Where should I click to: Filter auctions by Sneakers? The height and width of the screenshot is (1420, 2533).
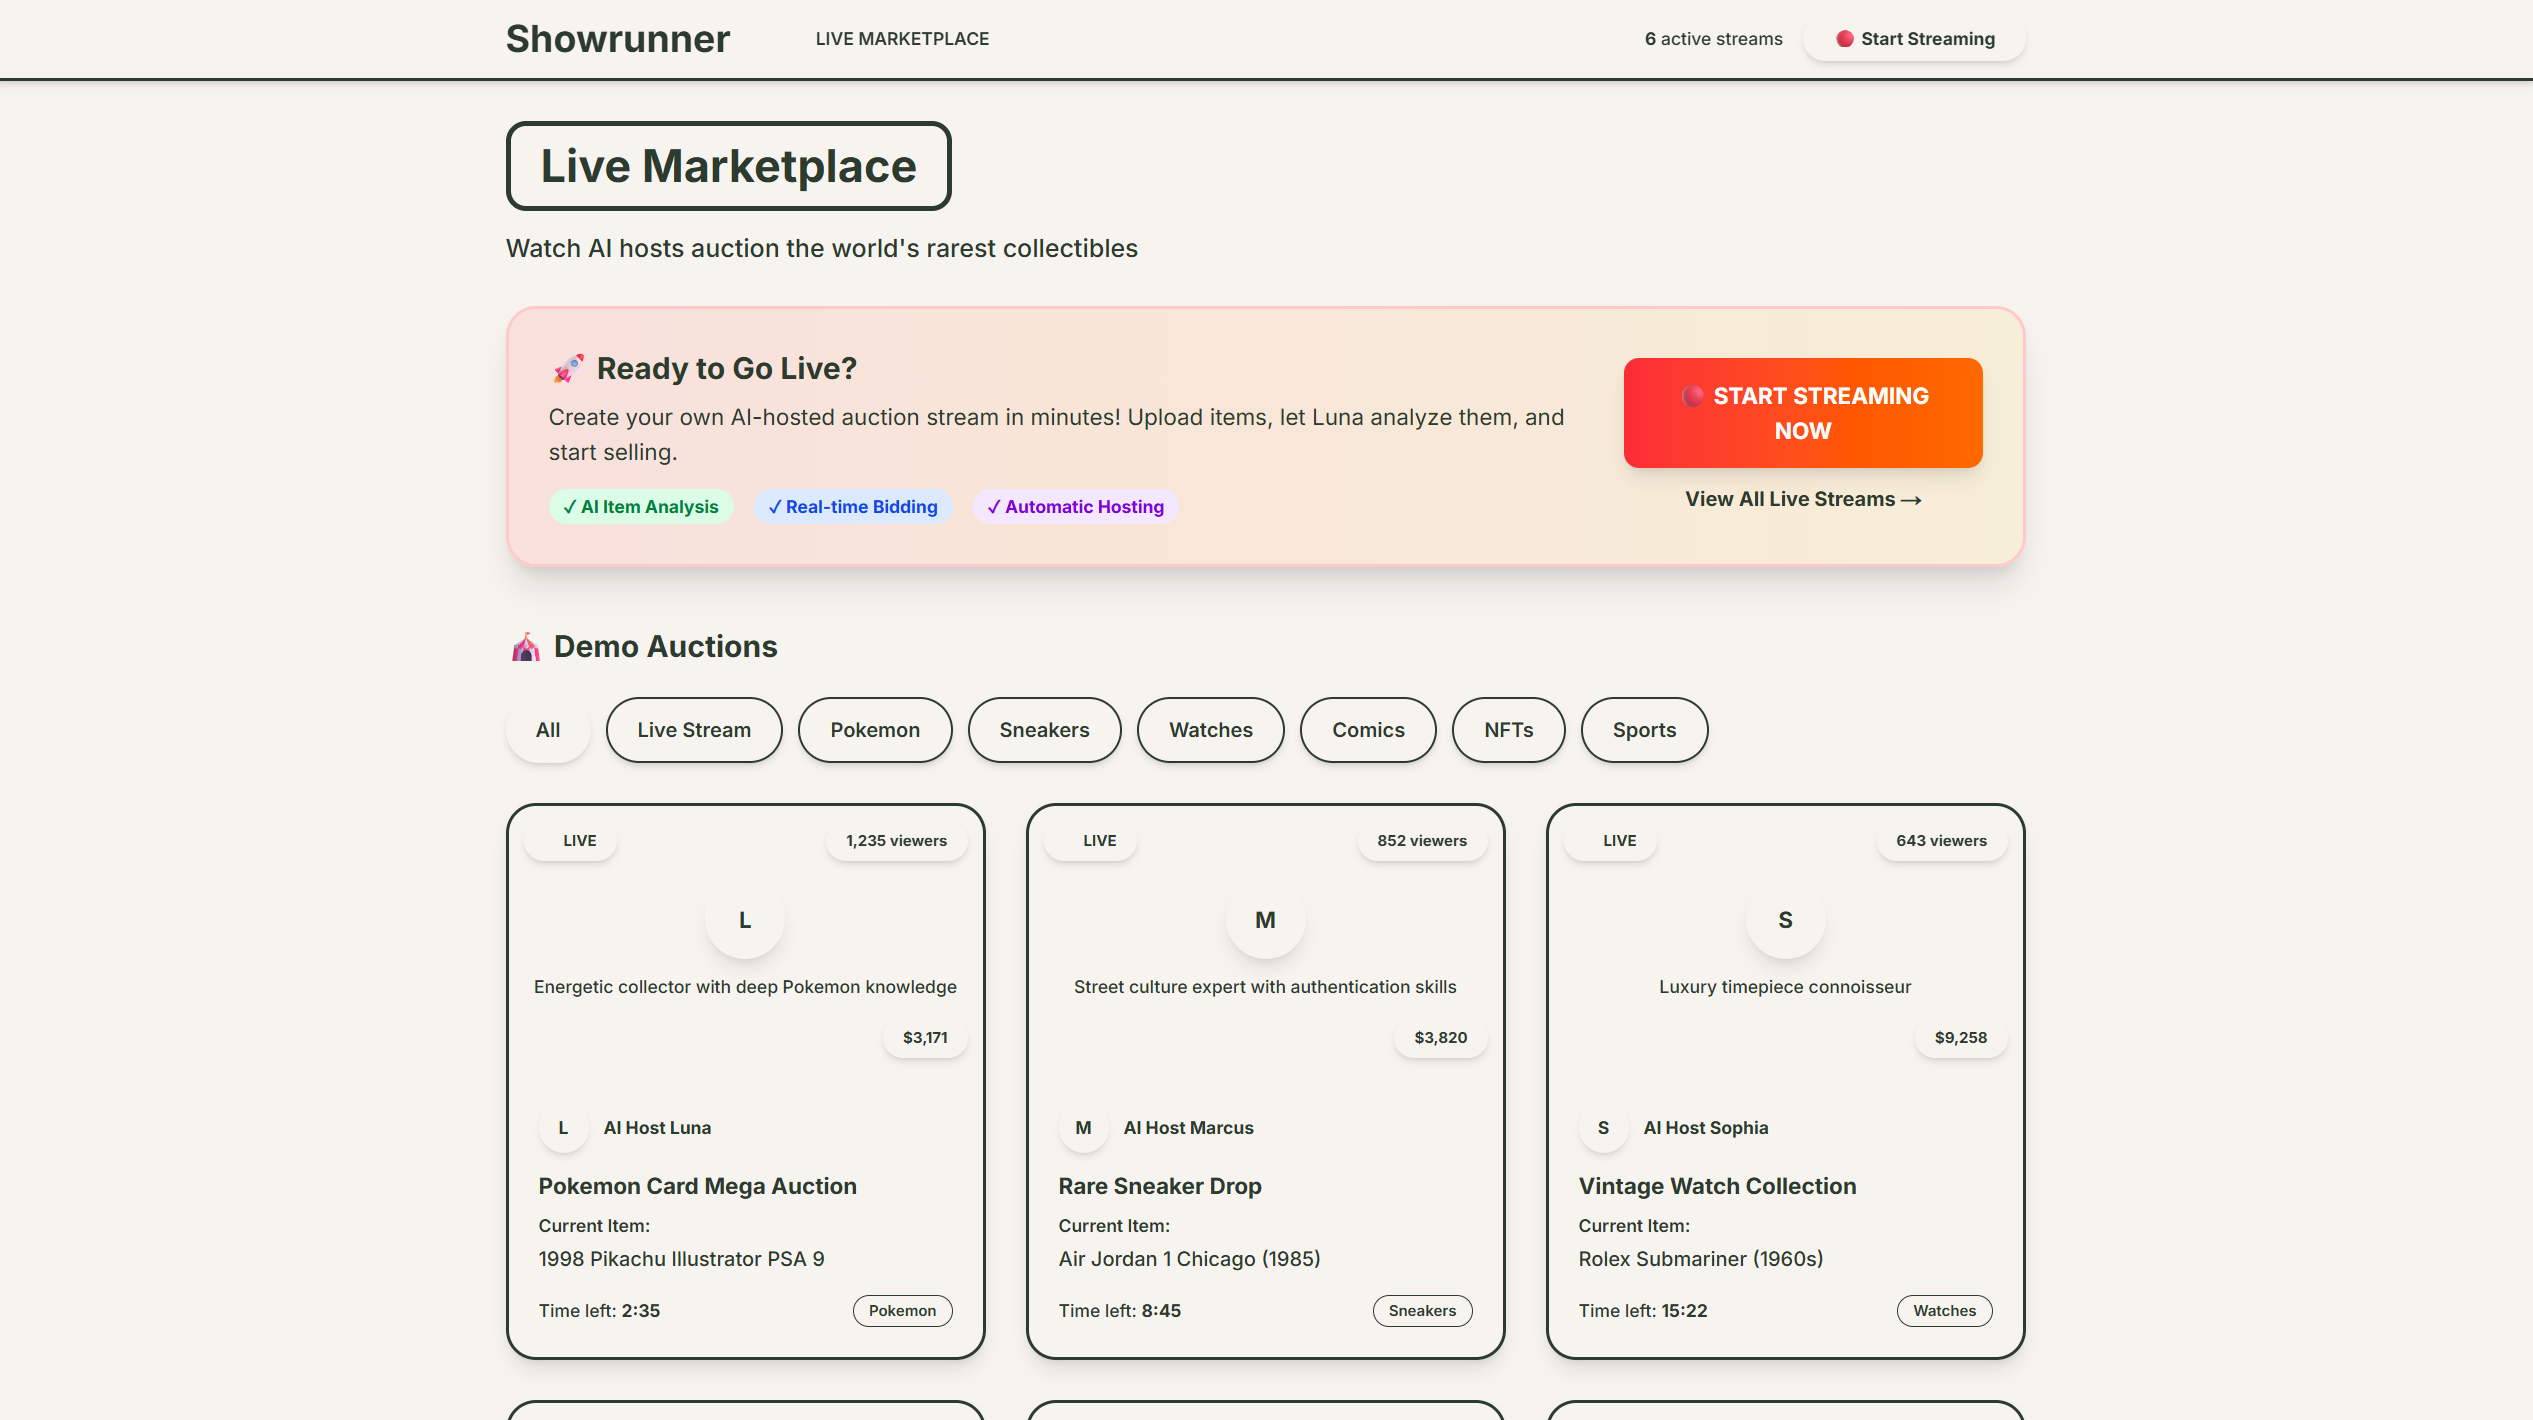point(1044,730)
